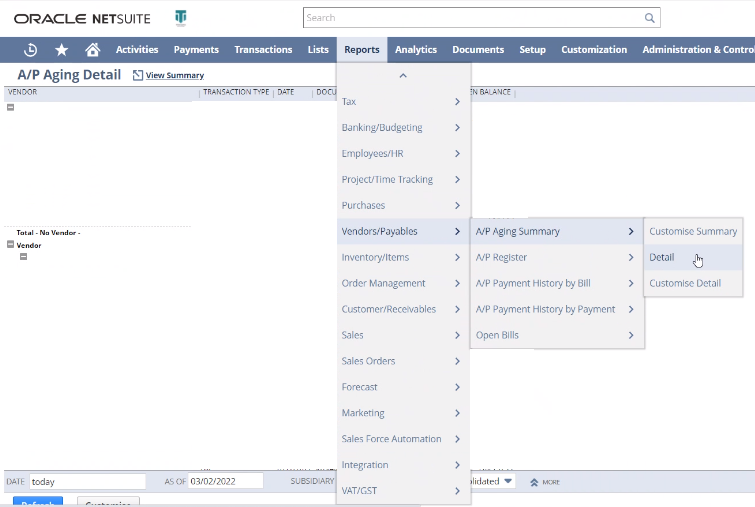Open the subsidiary dropdown arrow
This screenshot has height=507, width=755.
(x=508, y=481)
